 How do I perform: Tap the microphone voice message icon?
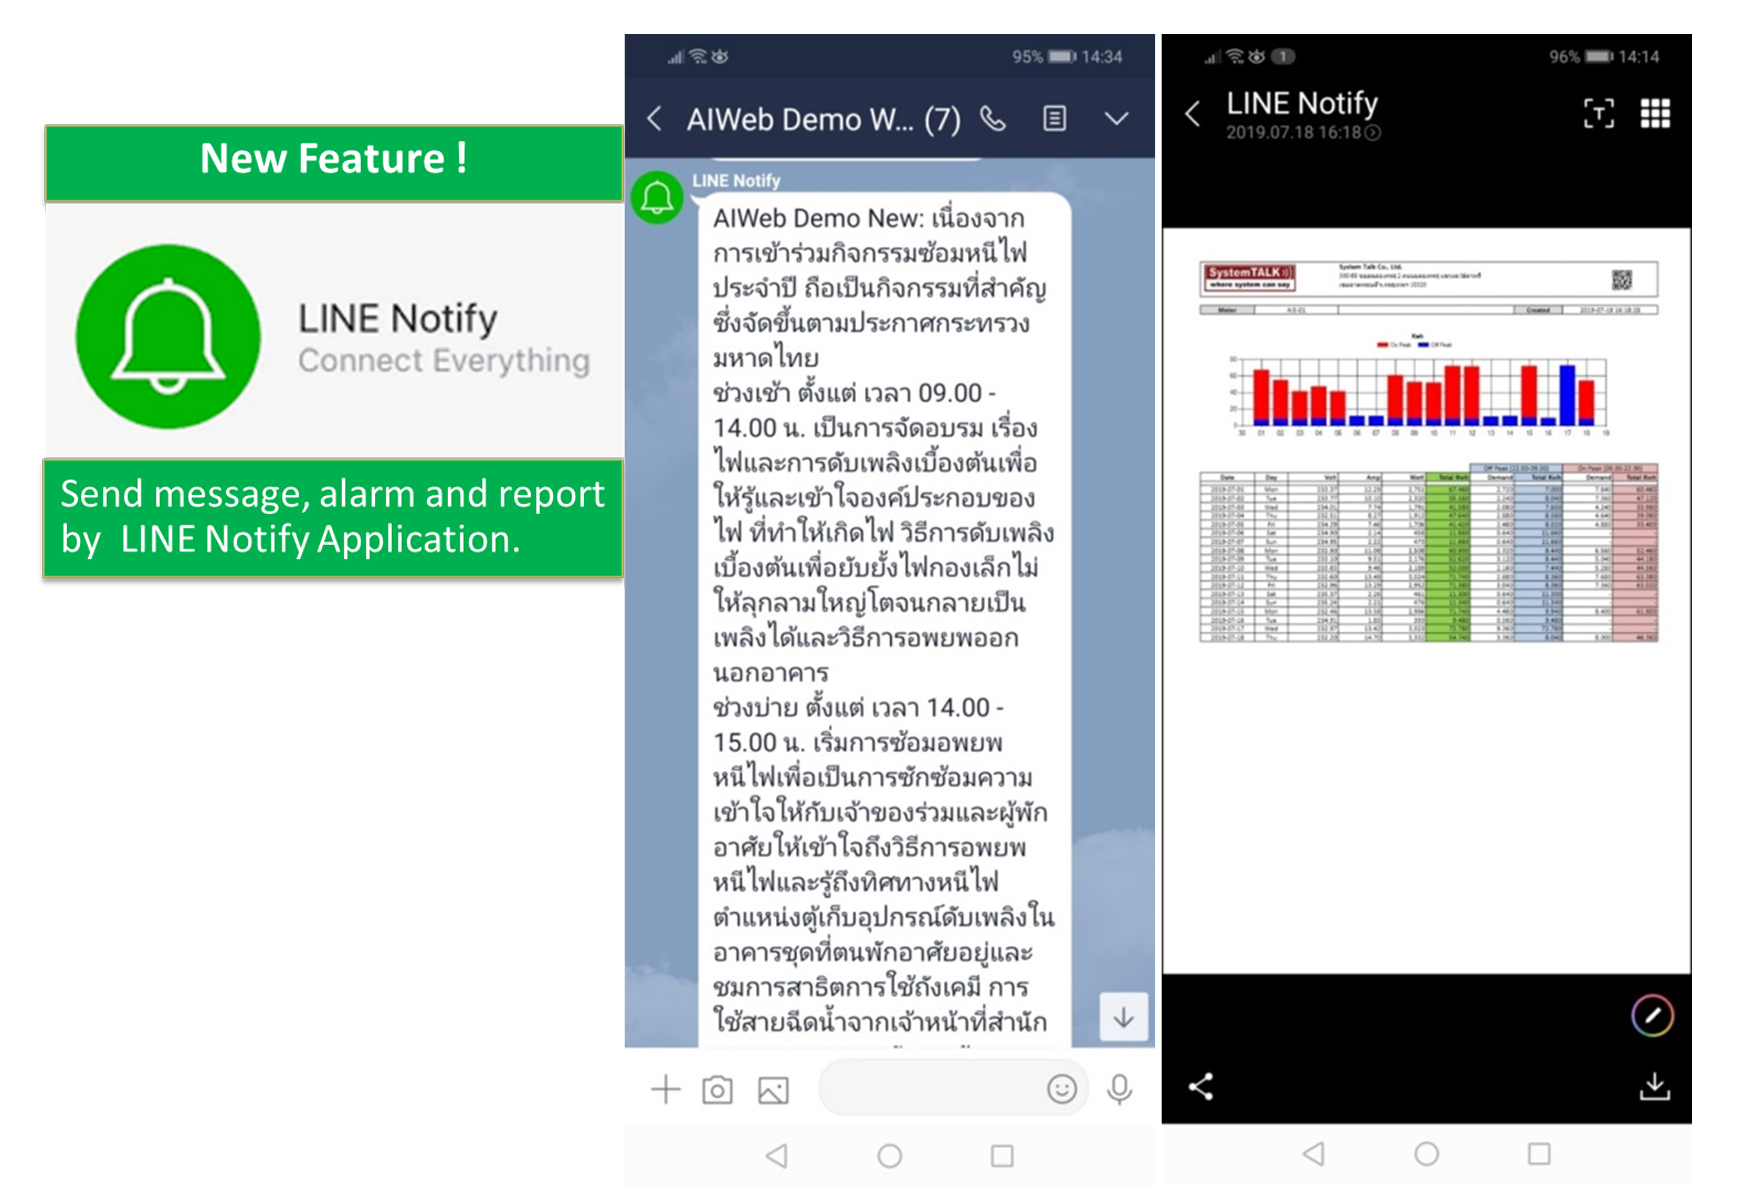1120,1089
